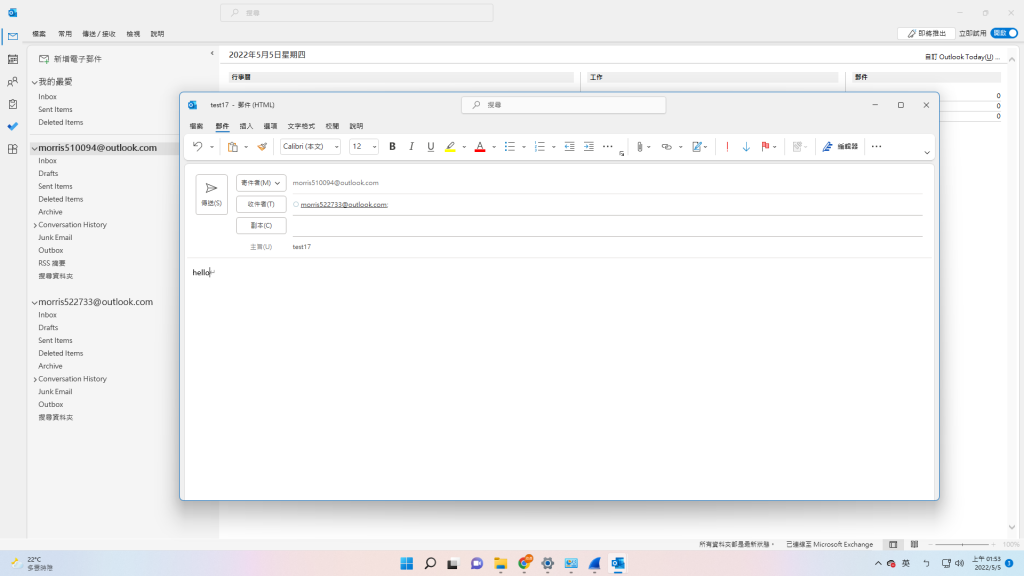Viewport: 1024px width, 576px height.
Task: Click the subject field containing test17
Action: pyautogui.click(x=607, y=247)
